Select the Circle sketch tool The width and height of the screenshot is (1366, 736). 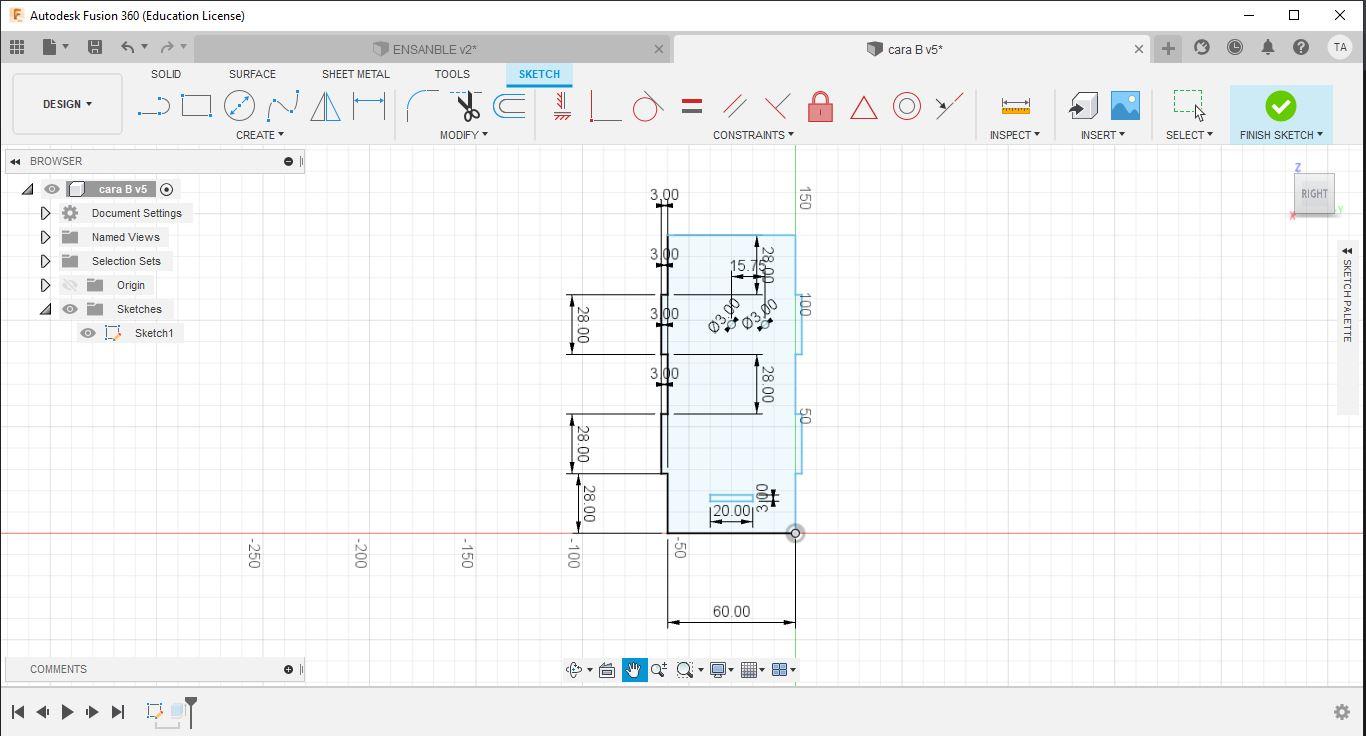[239, 106]
